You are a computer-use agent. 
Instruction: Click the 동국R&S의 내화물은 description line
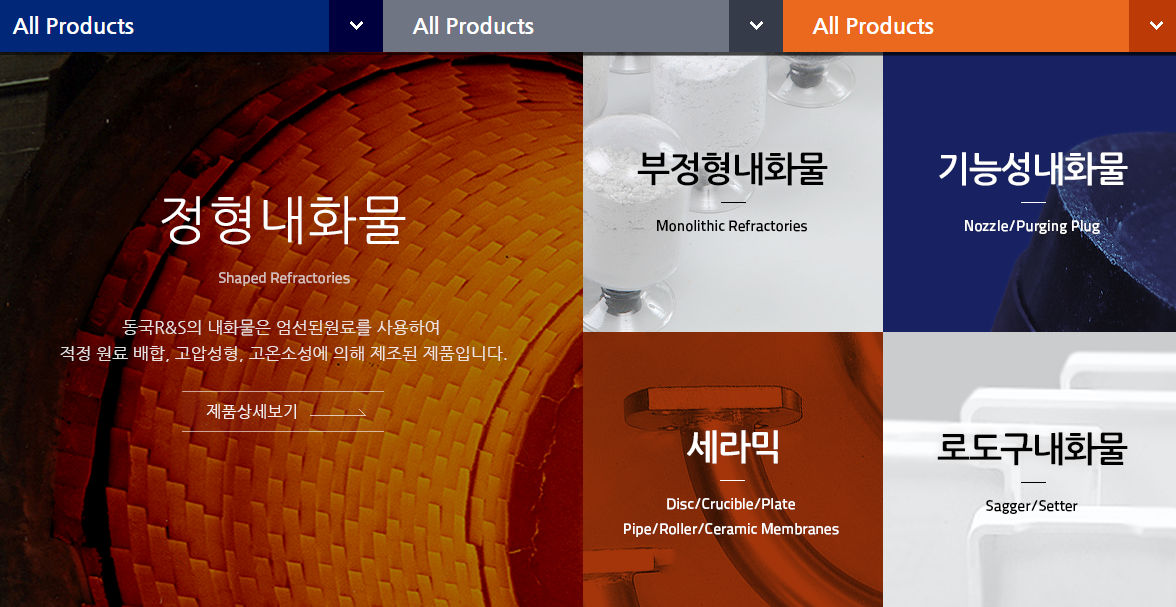click(x=281, y=327)
